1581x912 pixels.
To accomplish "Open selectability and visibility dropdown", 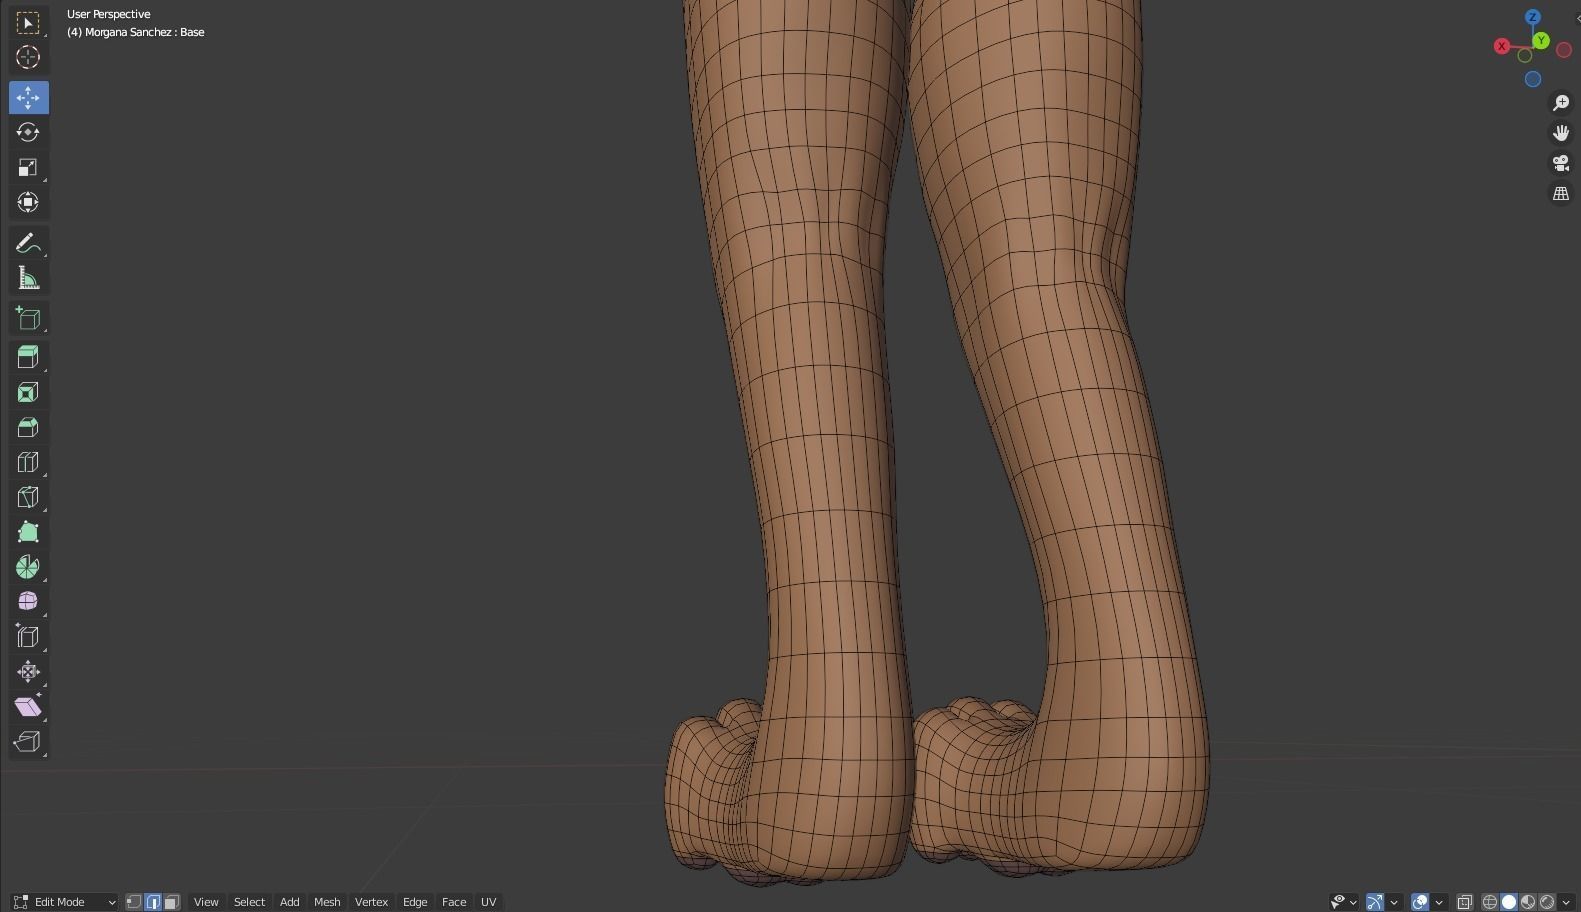I will coord(1343,902).
